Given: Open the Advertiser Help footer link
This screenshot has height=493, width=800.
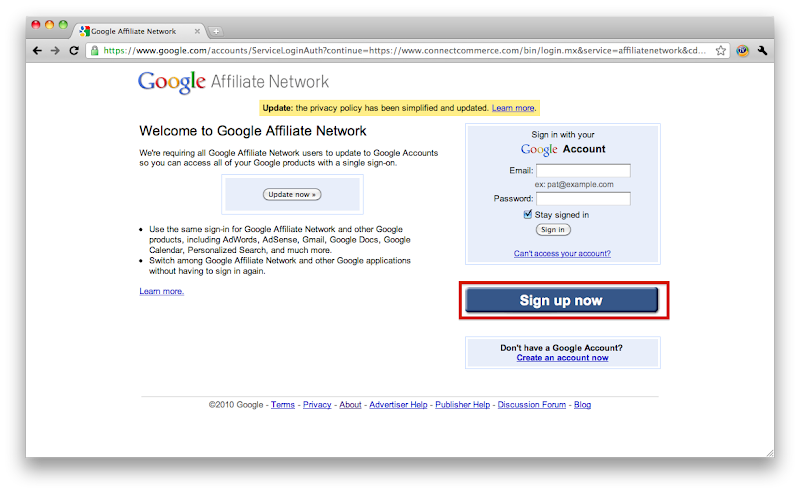Looking at the screenshot, I should click(398, 405).
